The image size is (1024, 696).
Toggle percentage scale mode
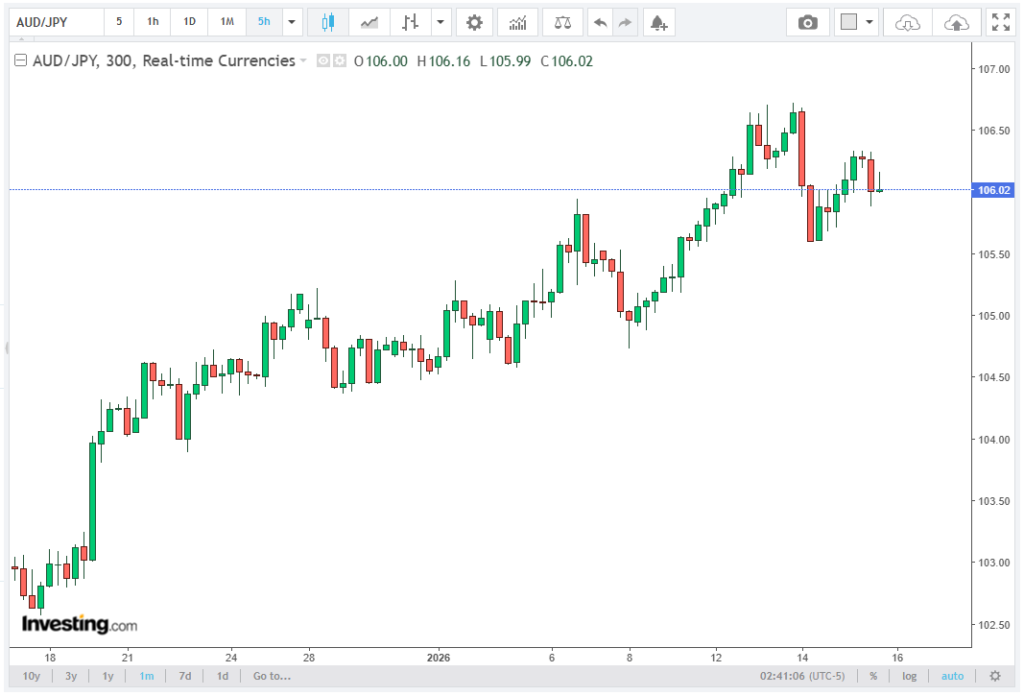coord(873,676)
